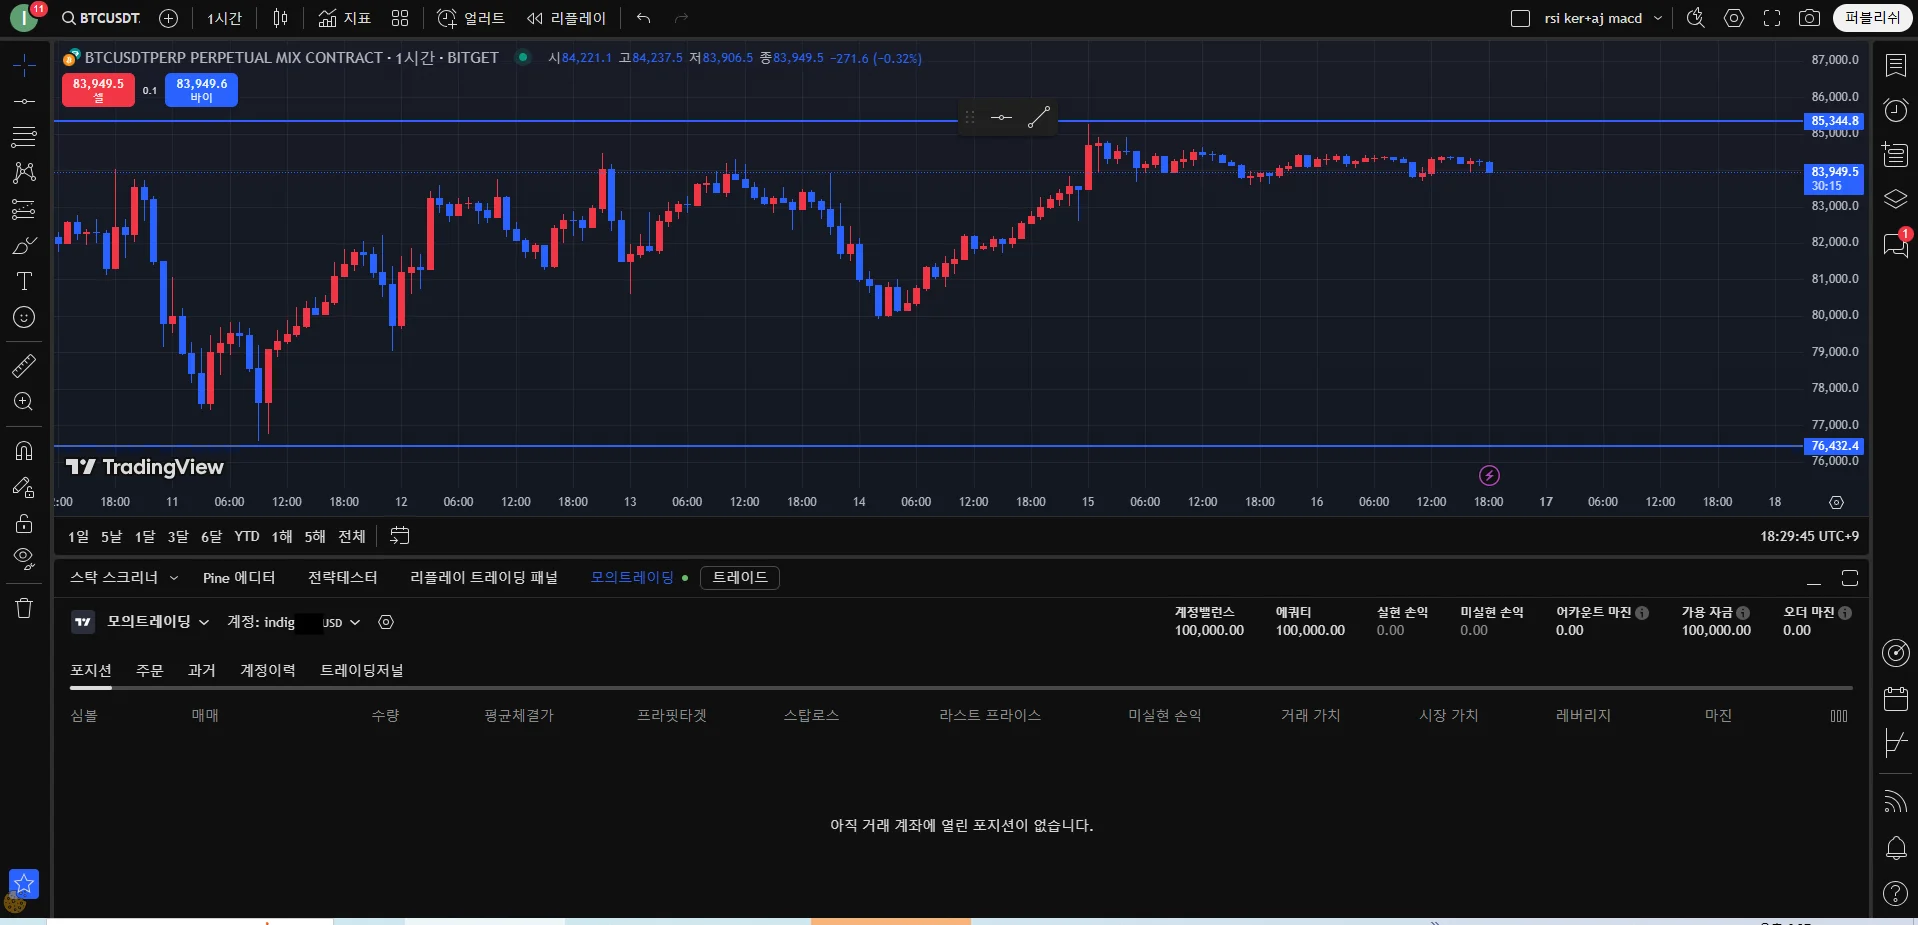Switch to the 주문 tab
The width and height of the screenshot is (1918, 925).
point(149,670)
